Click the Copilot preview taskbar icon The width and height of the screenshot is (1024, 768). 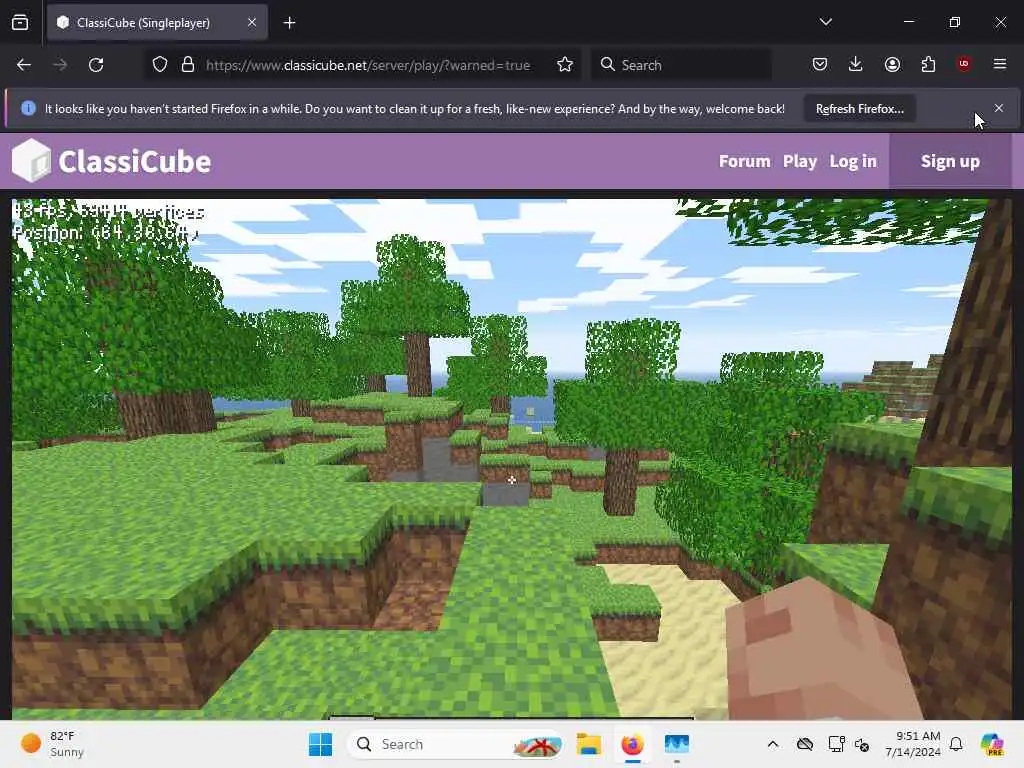(x=992, y=744)
